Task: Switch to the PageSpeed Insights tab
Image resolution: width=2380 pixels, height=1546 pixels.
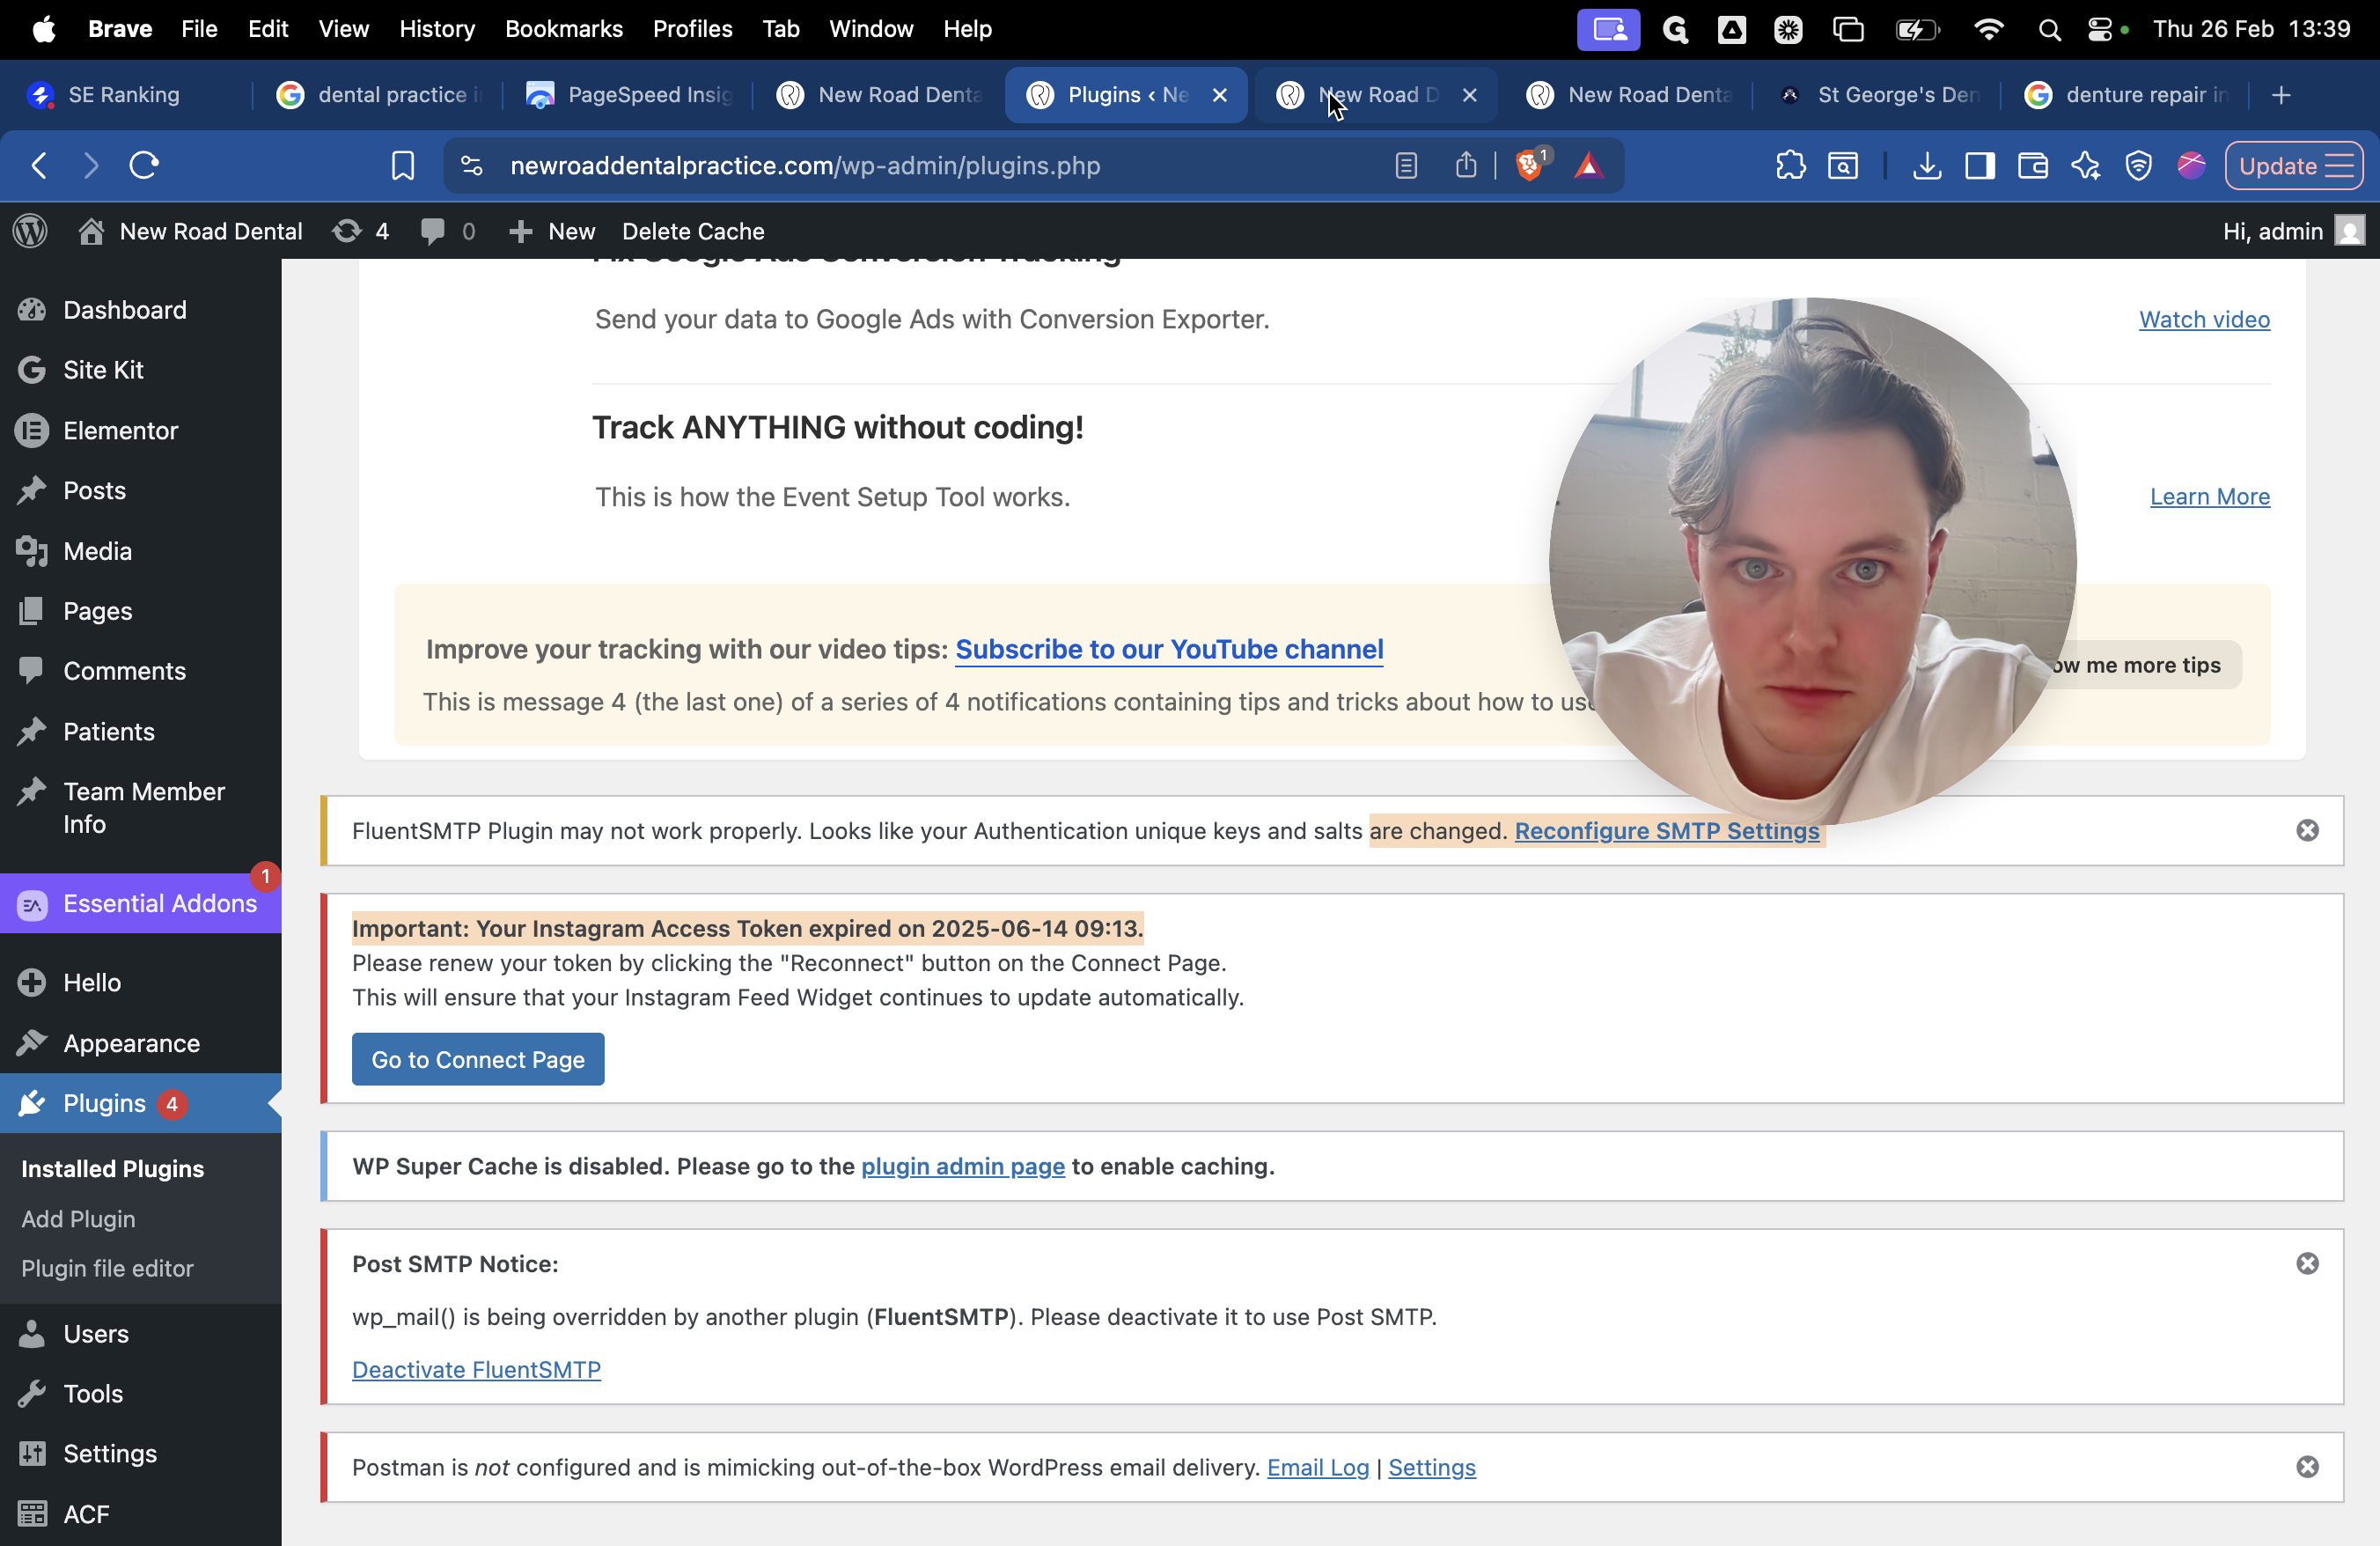Action: [630, 95]
